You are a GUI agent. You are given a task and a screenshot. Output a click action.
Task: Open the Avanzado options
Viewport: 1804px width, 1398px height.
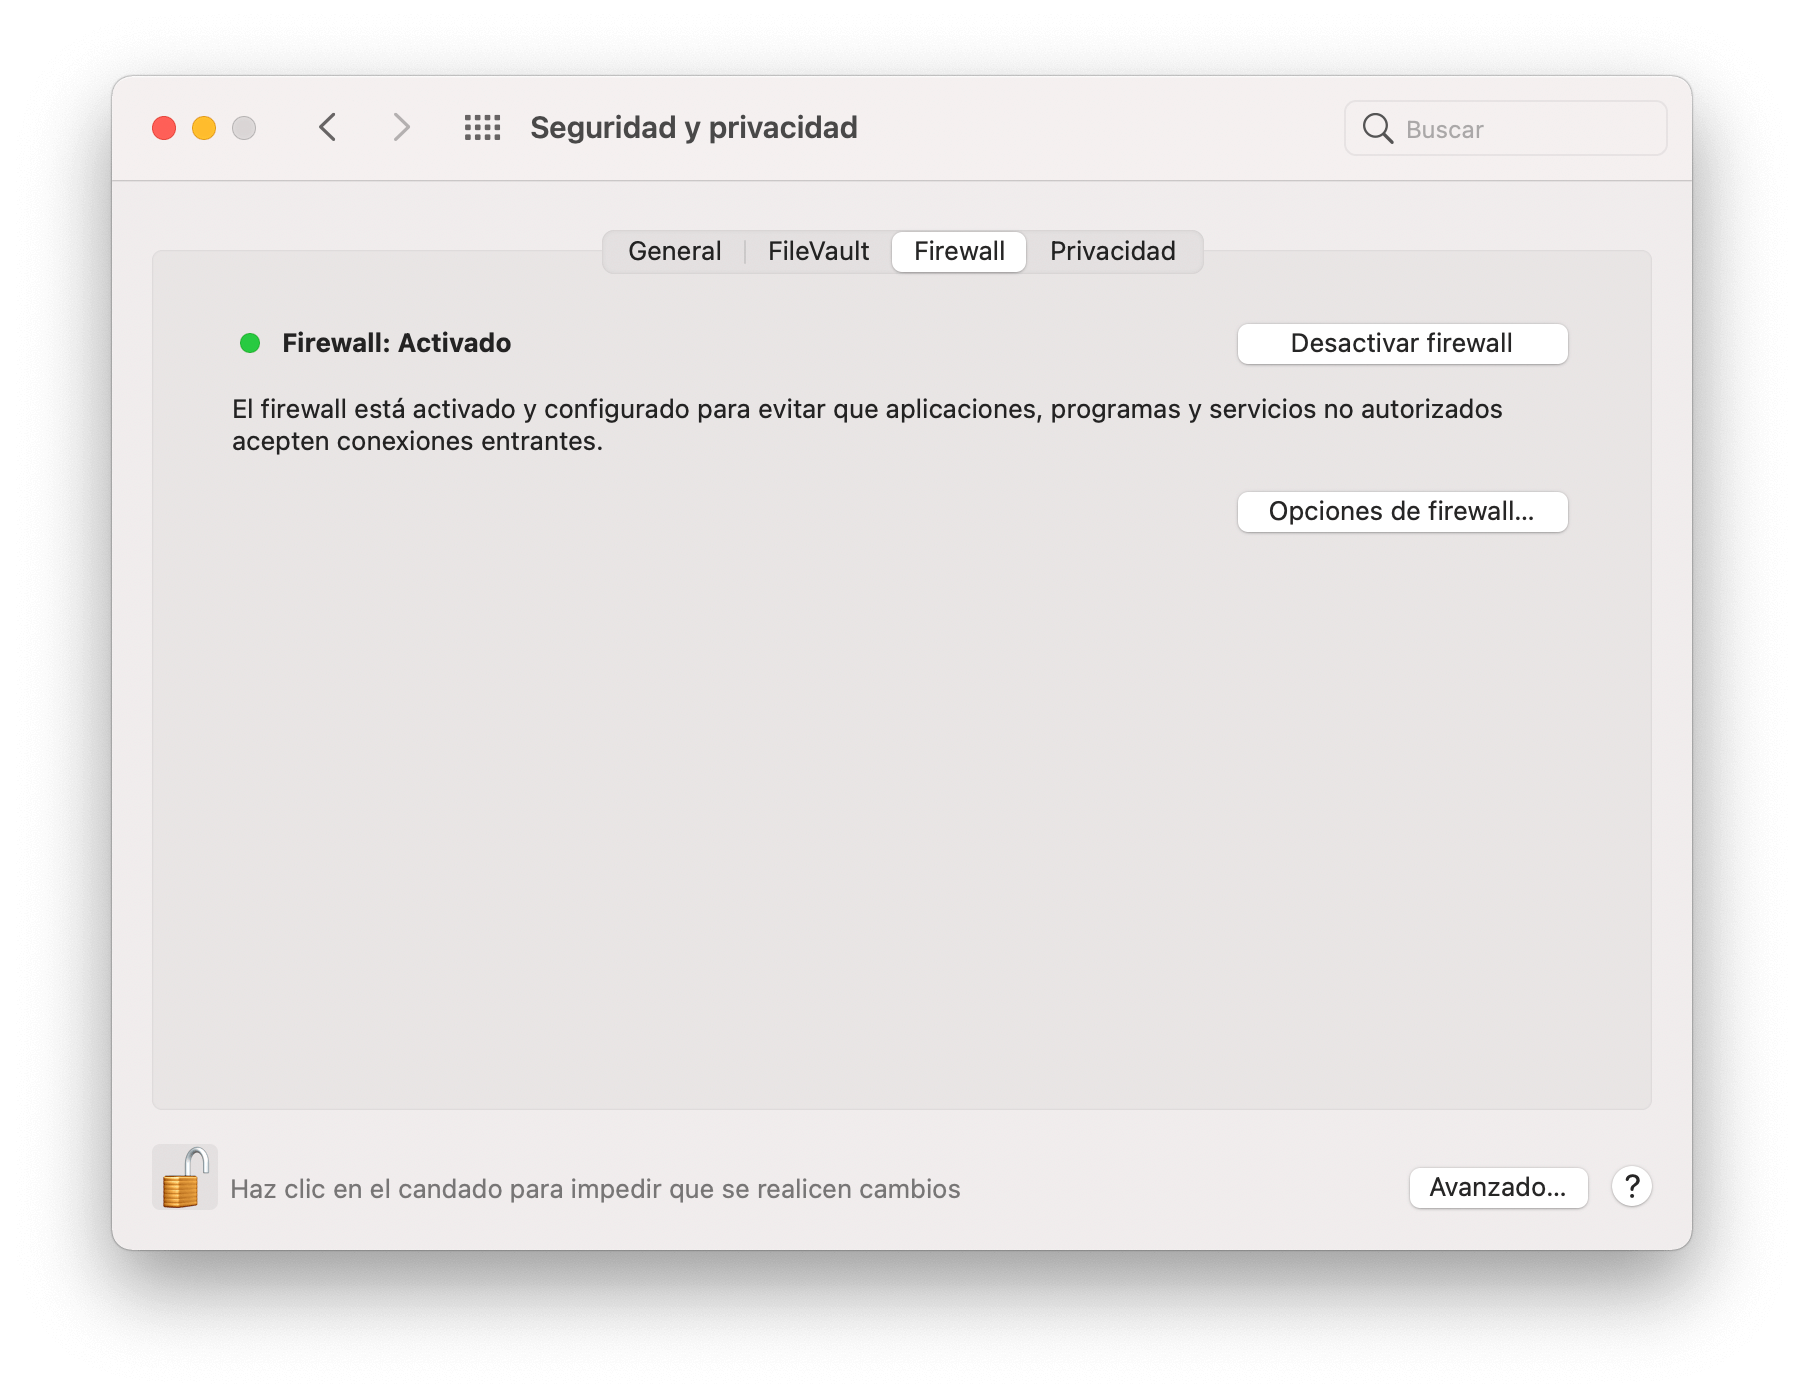1498,1188
